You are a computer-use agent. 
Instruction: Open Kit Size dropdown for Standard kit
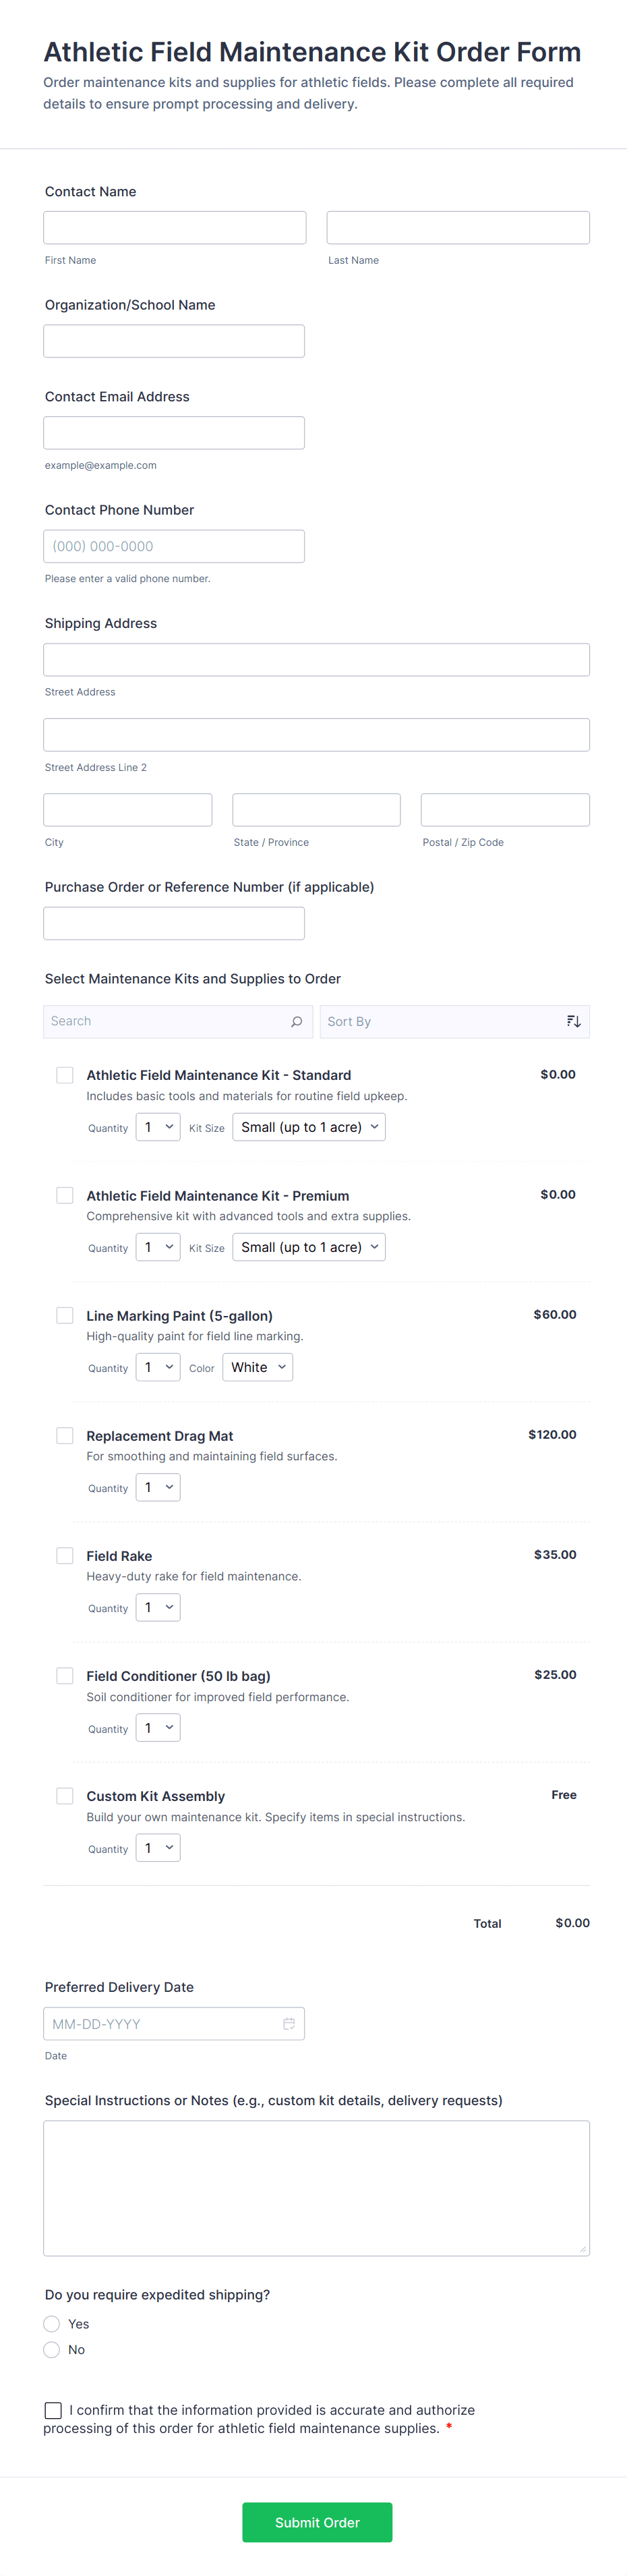pos(309,1127)
